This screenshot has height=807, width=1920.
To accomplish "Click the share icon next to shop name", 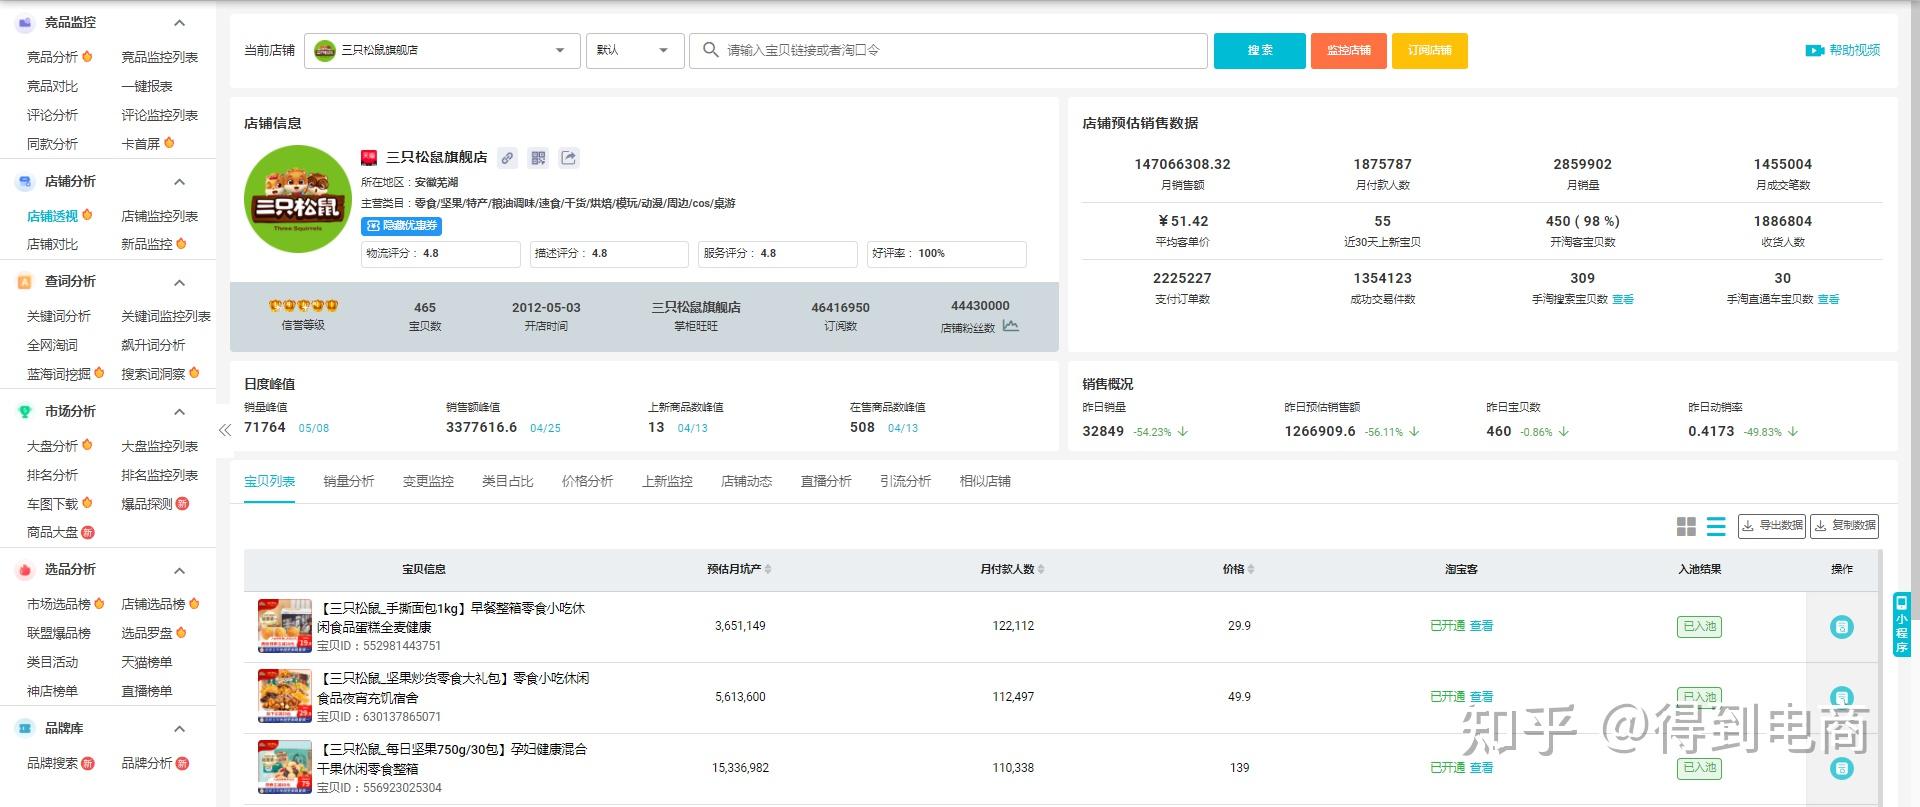I will click(569, 158).
